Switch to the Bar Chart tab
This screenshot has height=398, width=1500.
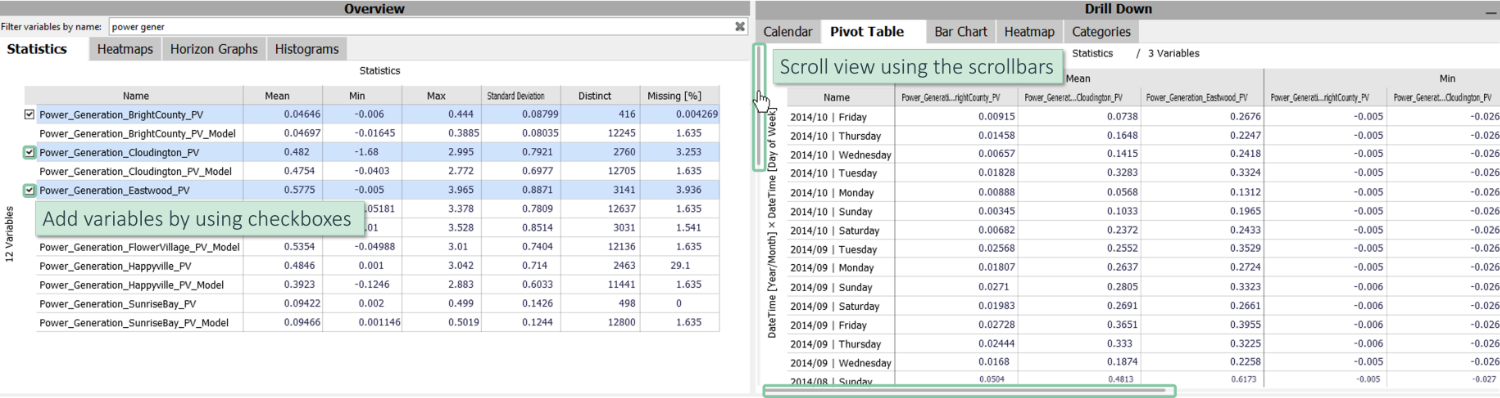[960, 32]
